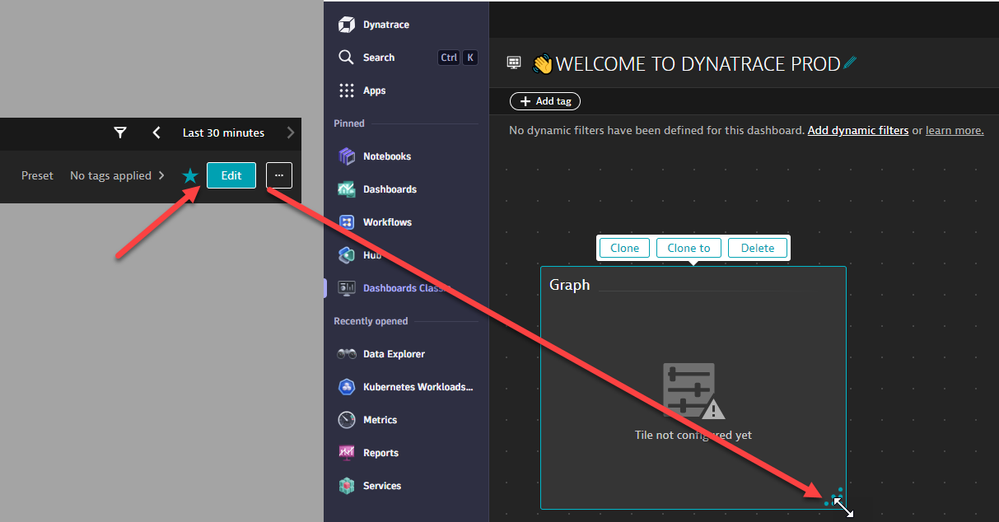This screenshot has width=999, height=522.
Task: Click the Dashboards Classic icon
Action: coord(347,288)
